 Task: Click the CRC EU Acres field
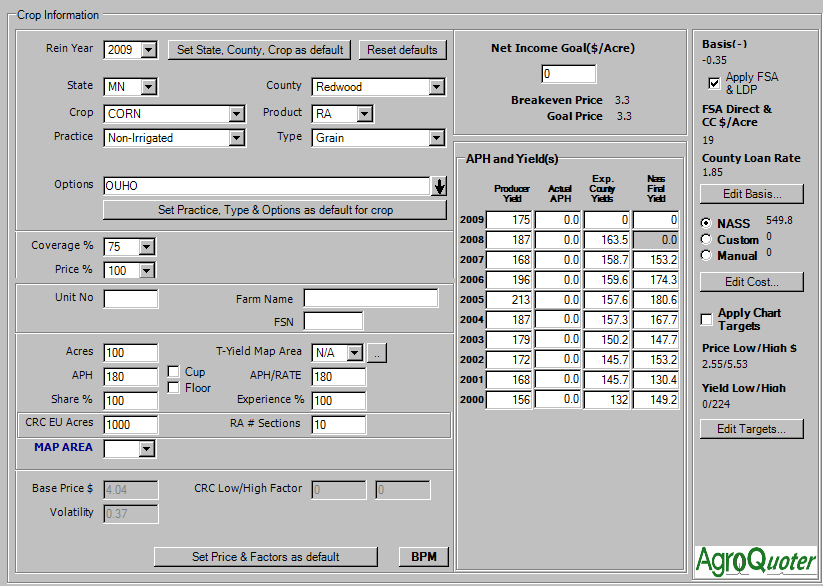pyautogui.click(x=131, y=425)
